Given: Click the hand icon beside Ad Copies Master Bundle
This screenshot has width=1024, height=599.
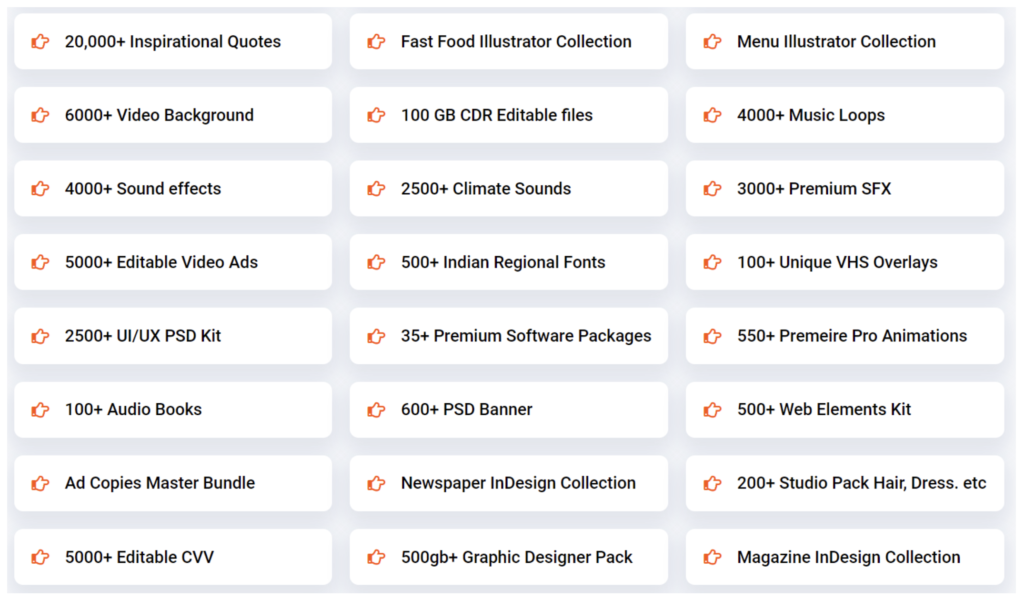Looking at the screenshot, I should (40, 484).
